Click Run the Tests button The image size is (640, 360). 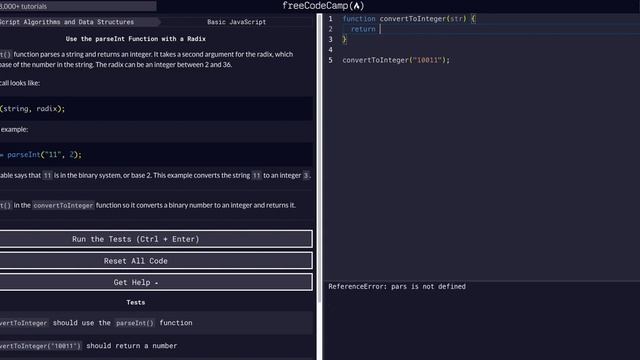(156, 239)
